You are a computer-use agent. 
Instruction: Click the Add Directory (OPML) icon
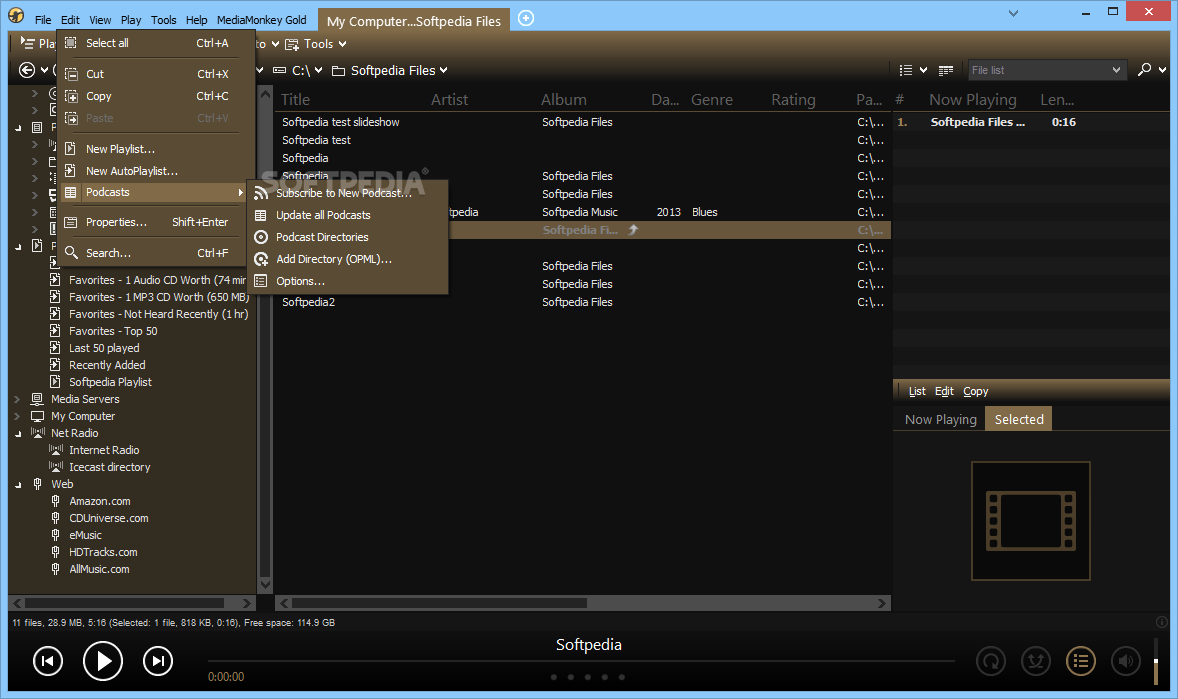(x=261, y=259)
